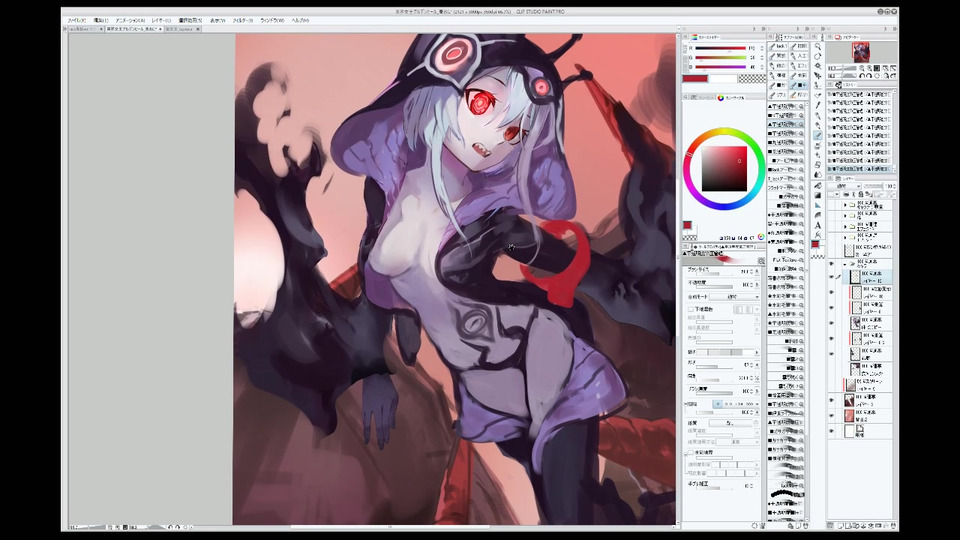Open the ヘルプ (Help) menu
Viewport: 960px width, 540px height.
(300, 20)
